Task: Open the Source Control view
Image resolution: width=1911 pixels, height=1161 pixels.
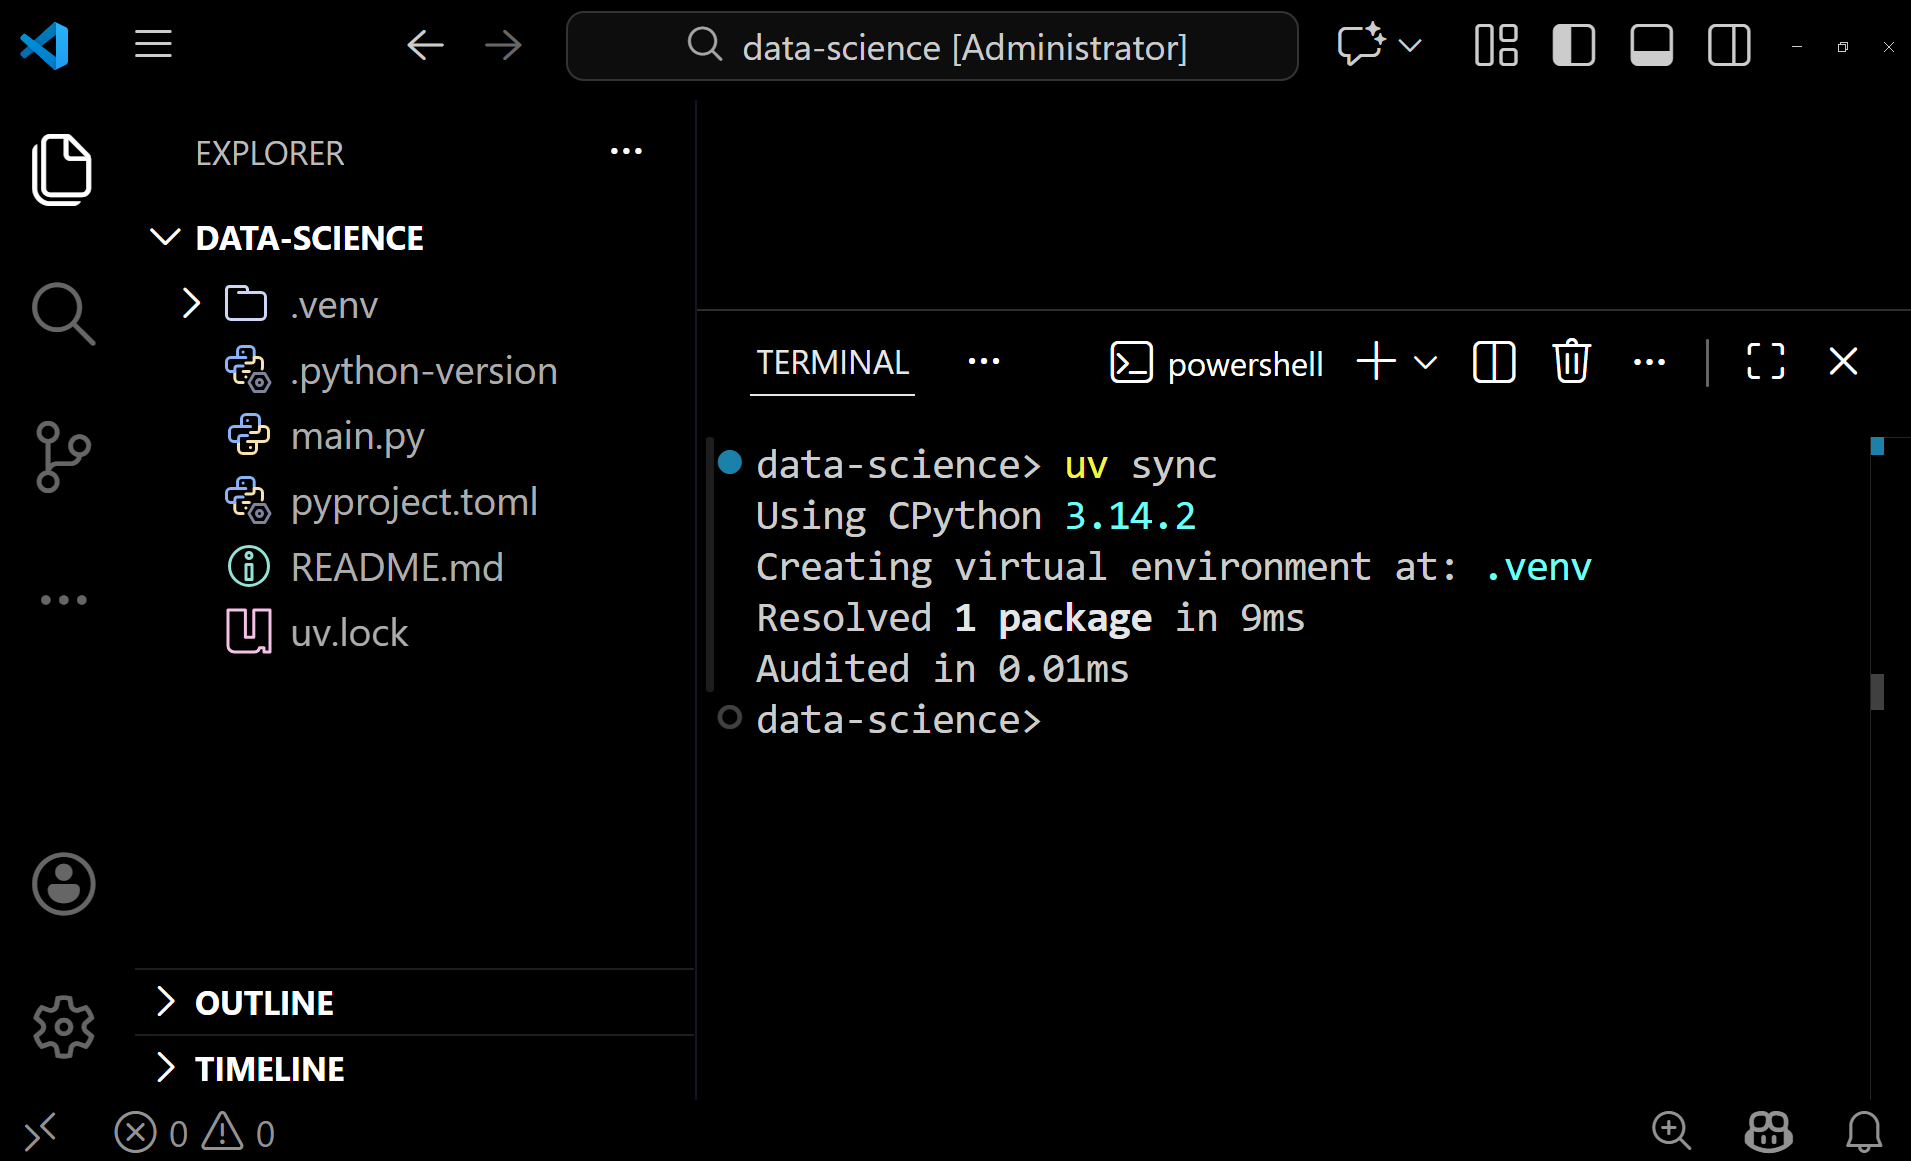Action: (63, 456)
